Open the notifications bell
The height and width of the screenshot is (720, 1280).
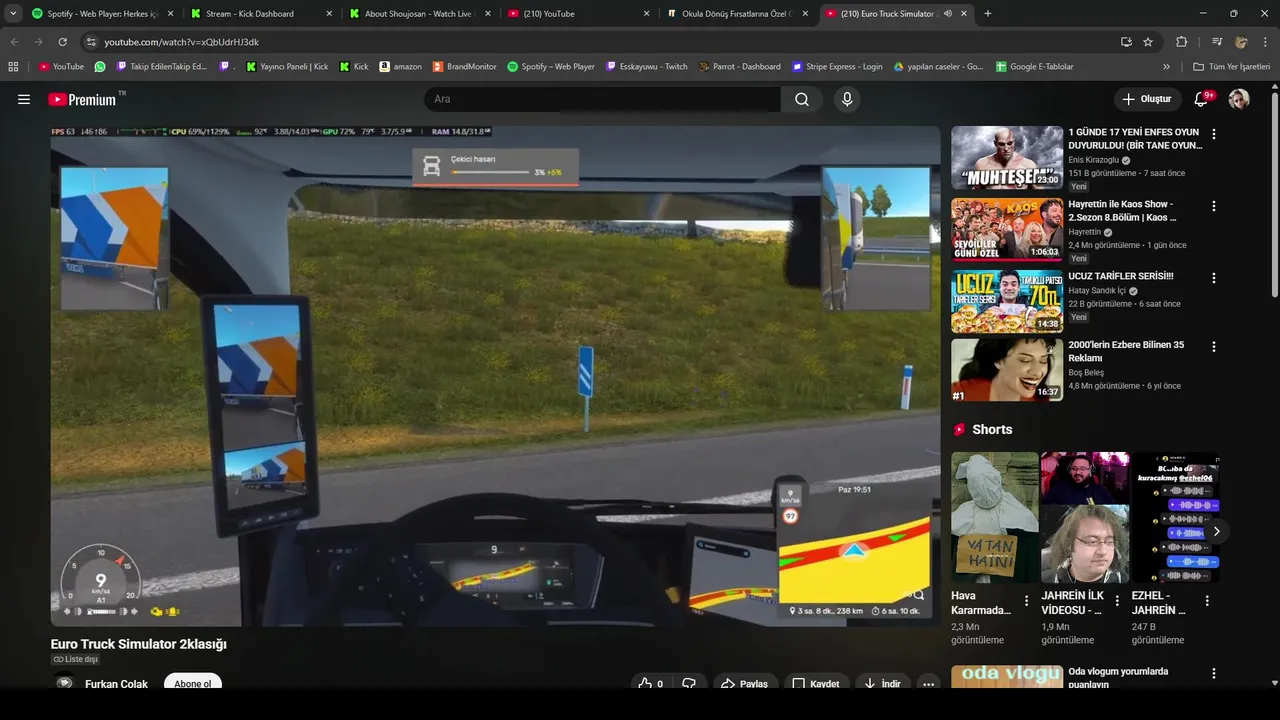1203,99
